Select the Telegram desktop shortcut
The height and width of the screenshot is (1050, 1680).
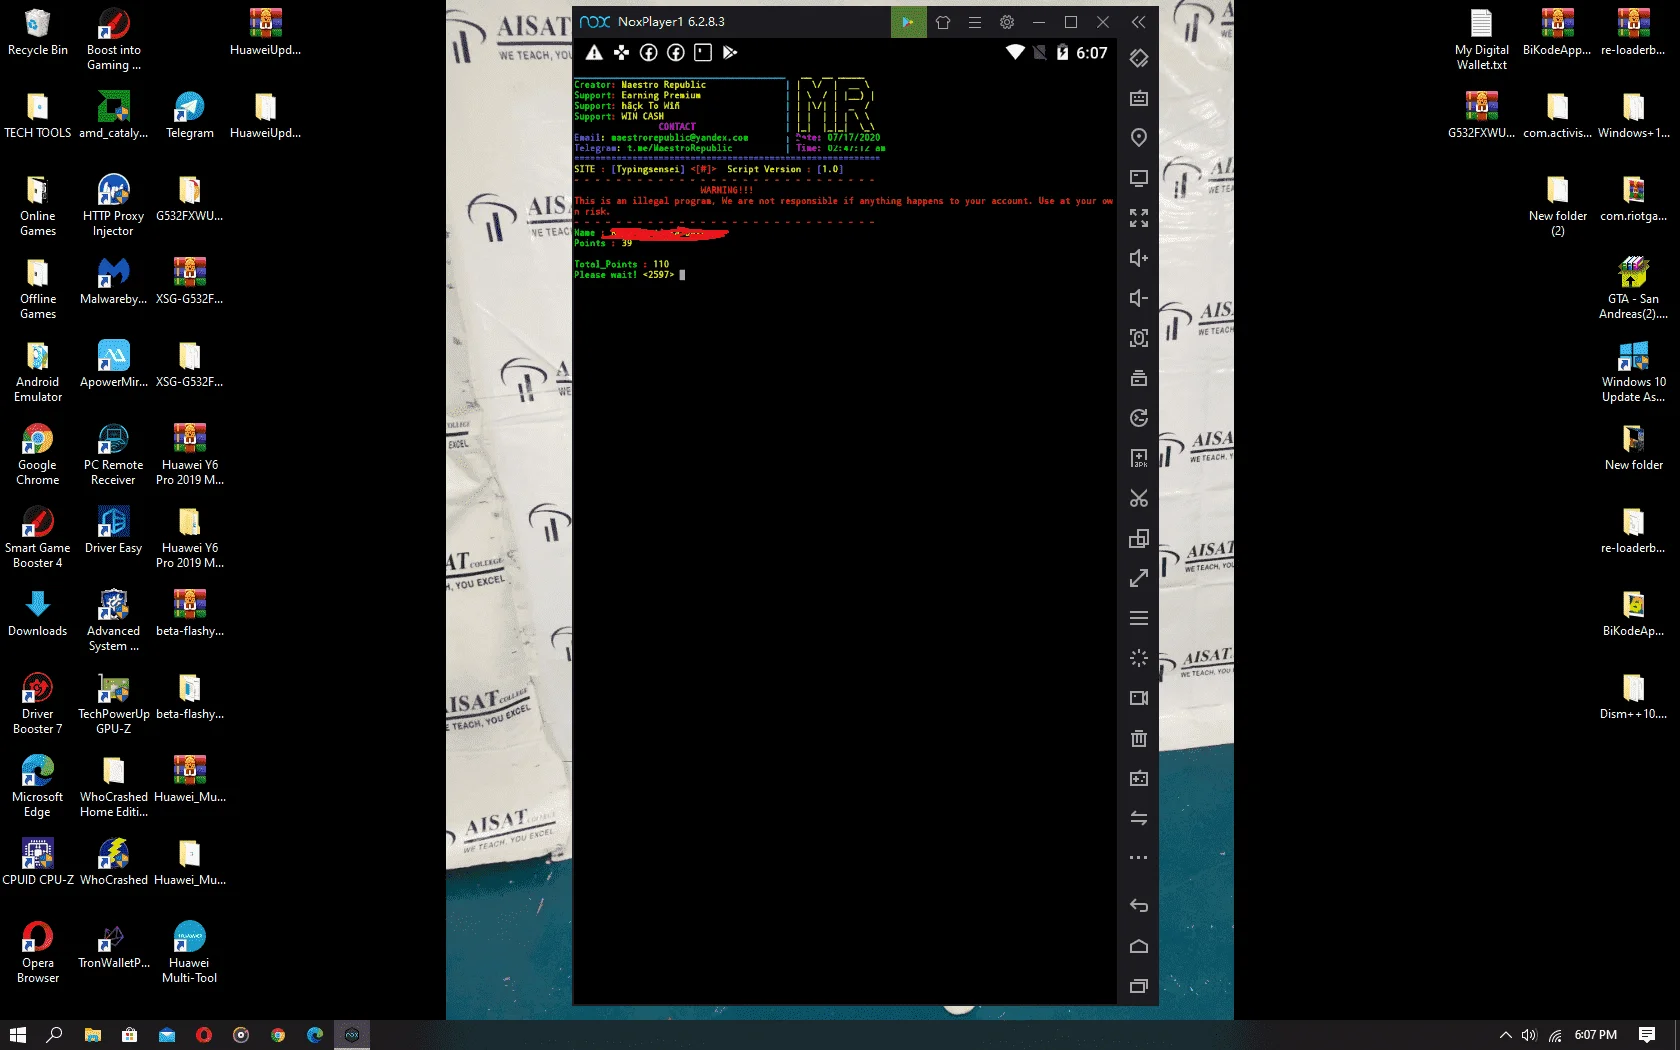tap(189, 116)
